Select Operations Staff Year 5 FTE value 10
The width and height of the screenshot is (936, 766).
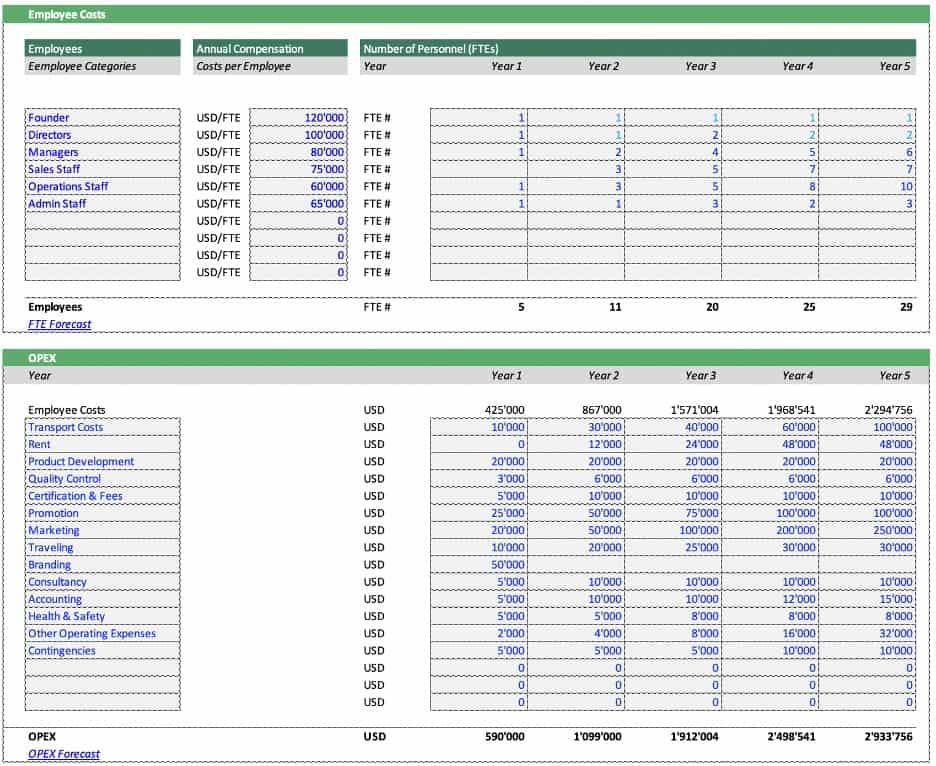pyautogui.click(x=867, y=186)
